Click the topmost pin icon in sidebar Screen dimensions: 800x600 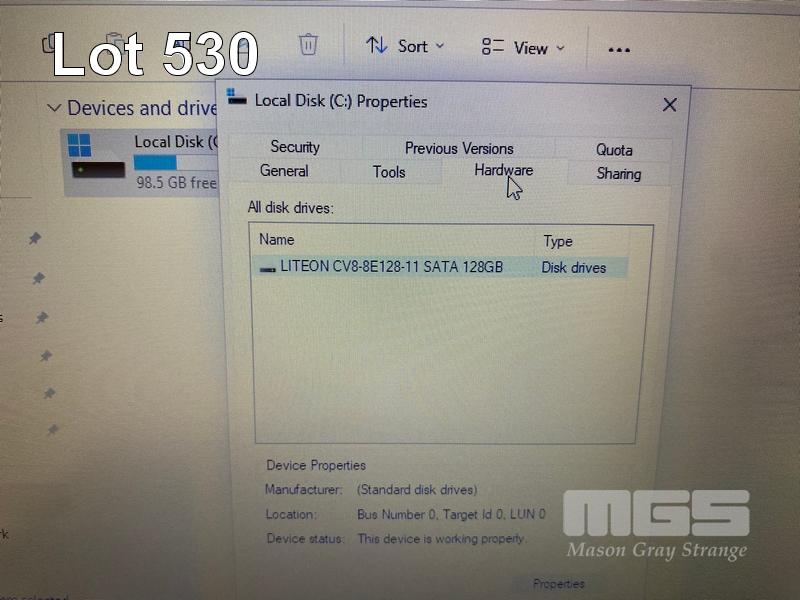click(35, 238)
